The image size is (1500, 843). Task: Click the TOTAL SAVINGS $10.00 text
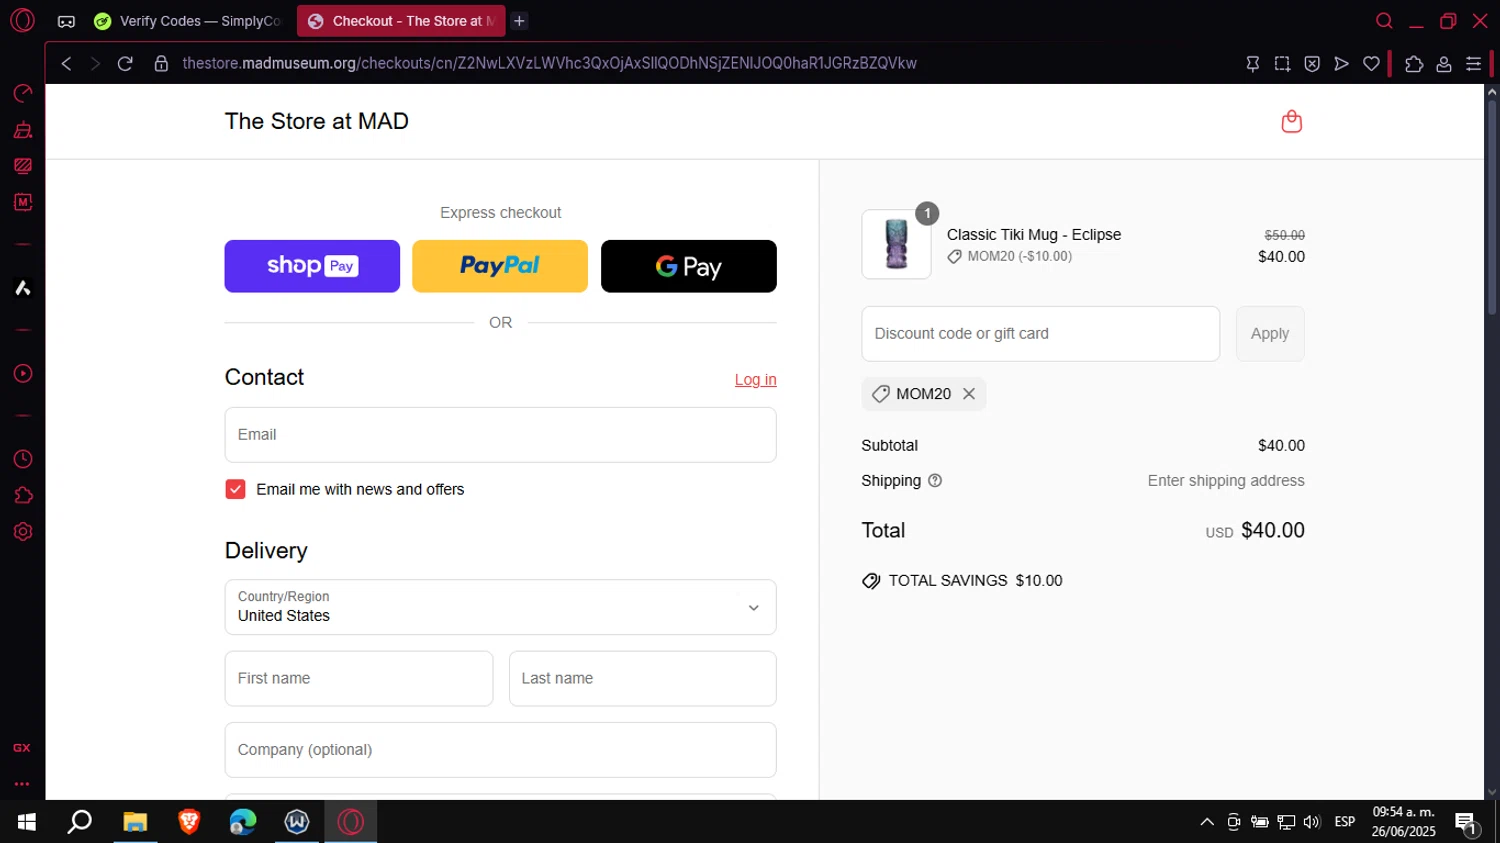[x=975, y=581]
